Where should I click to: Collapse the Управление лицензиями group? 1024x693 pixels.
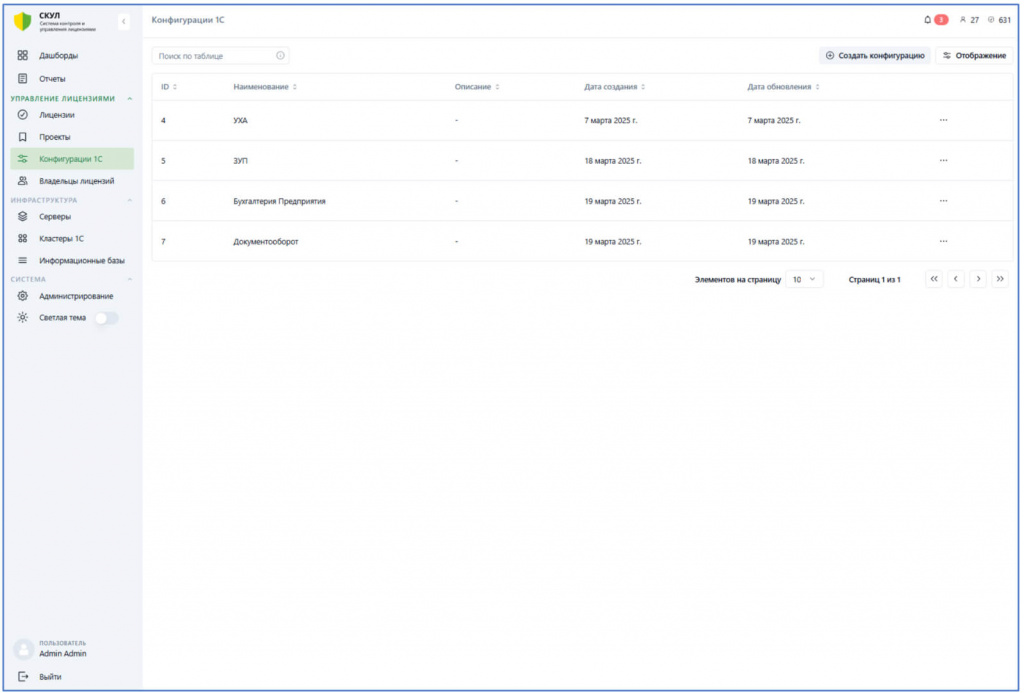click(129, 99)
